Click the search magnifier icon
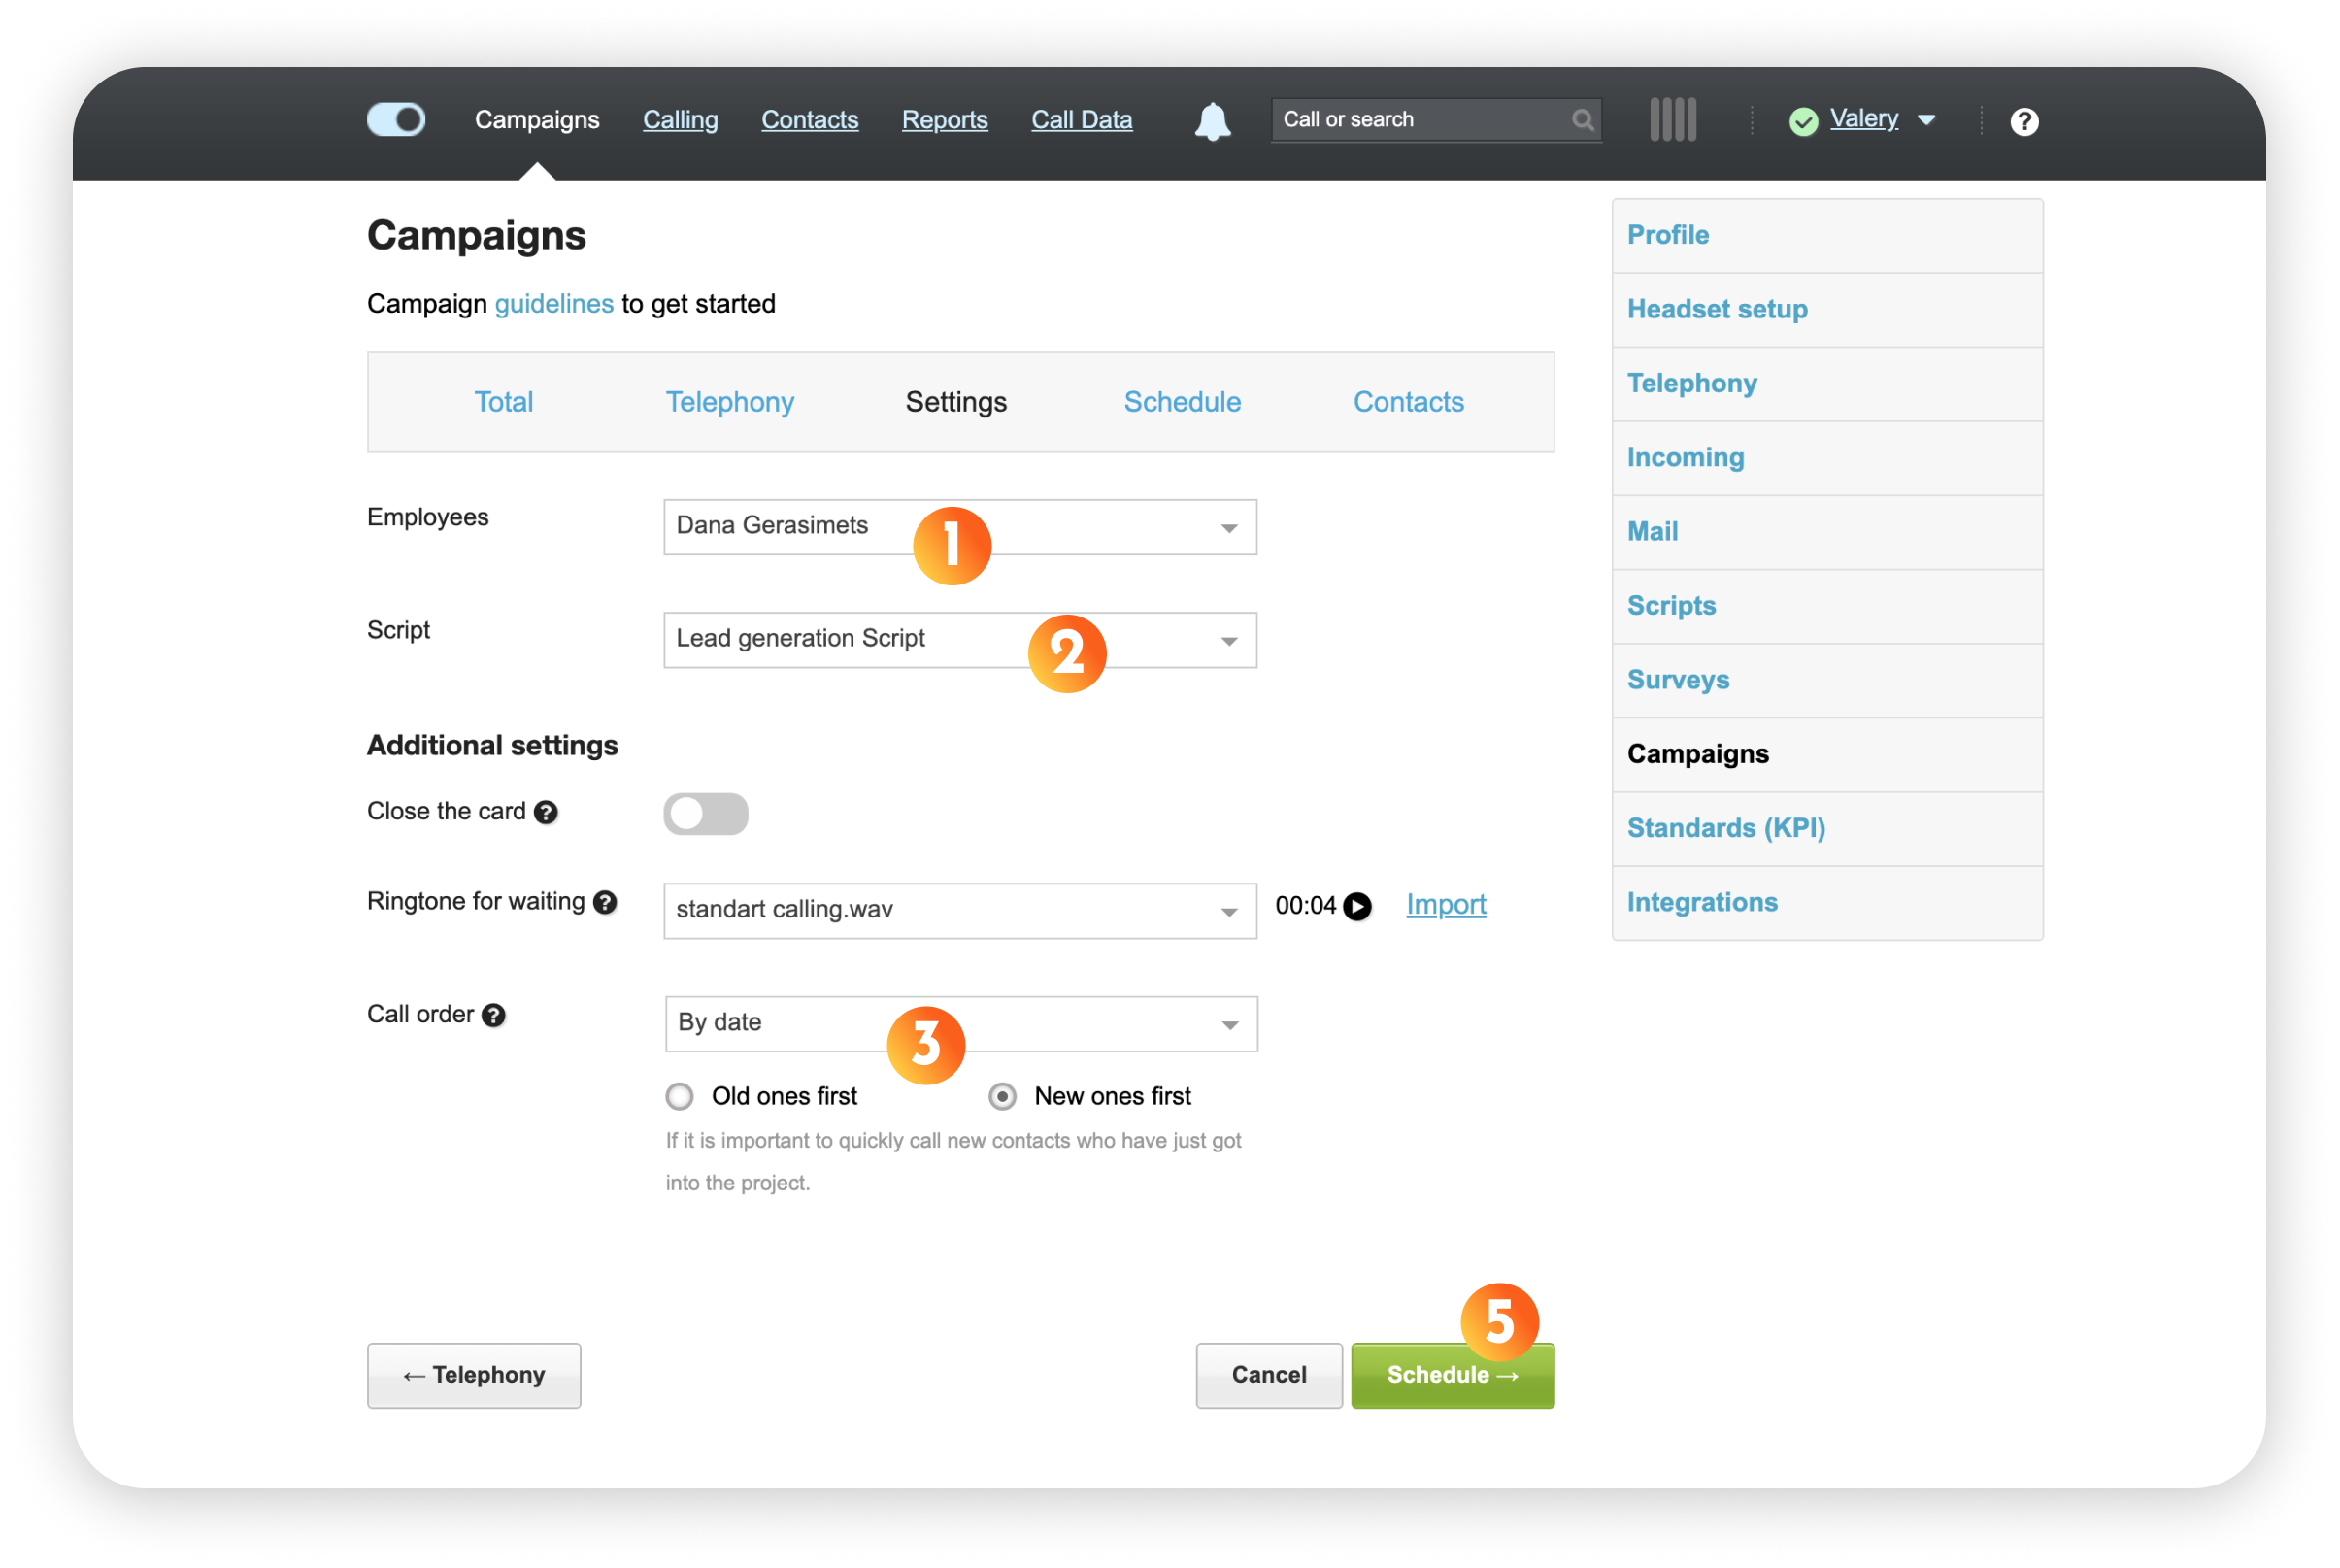The width and height of the screenshot is (2340, 1568). click(x=1582, y=121)
